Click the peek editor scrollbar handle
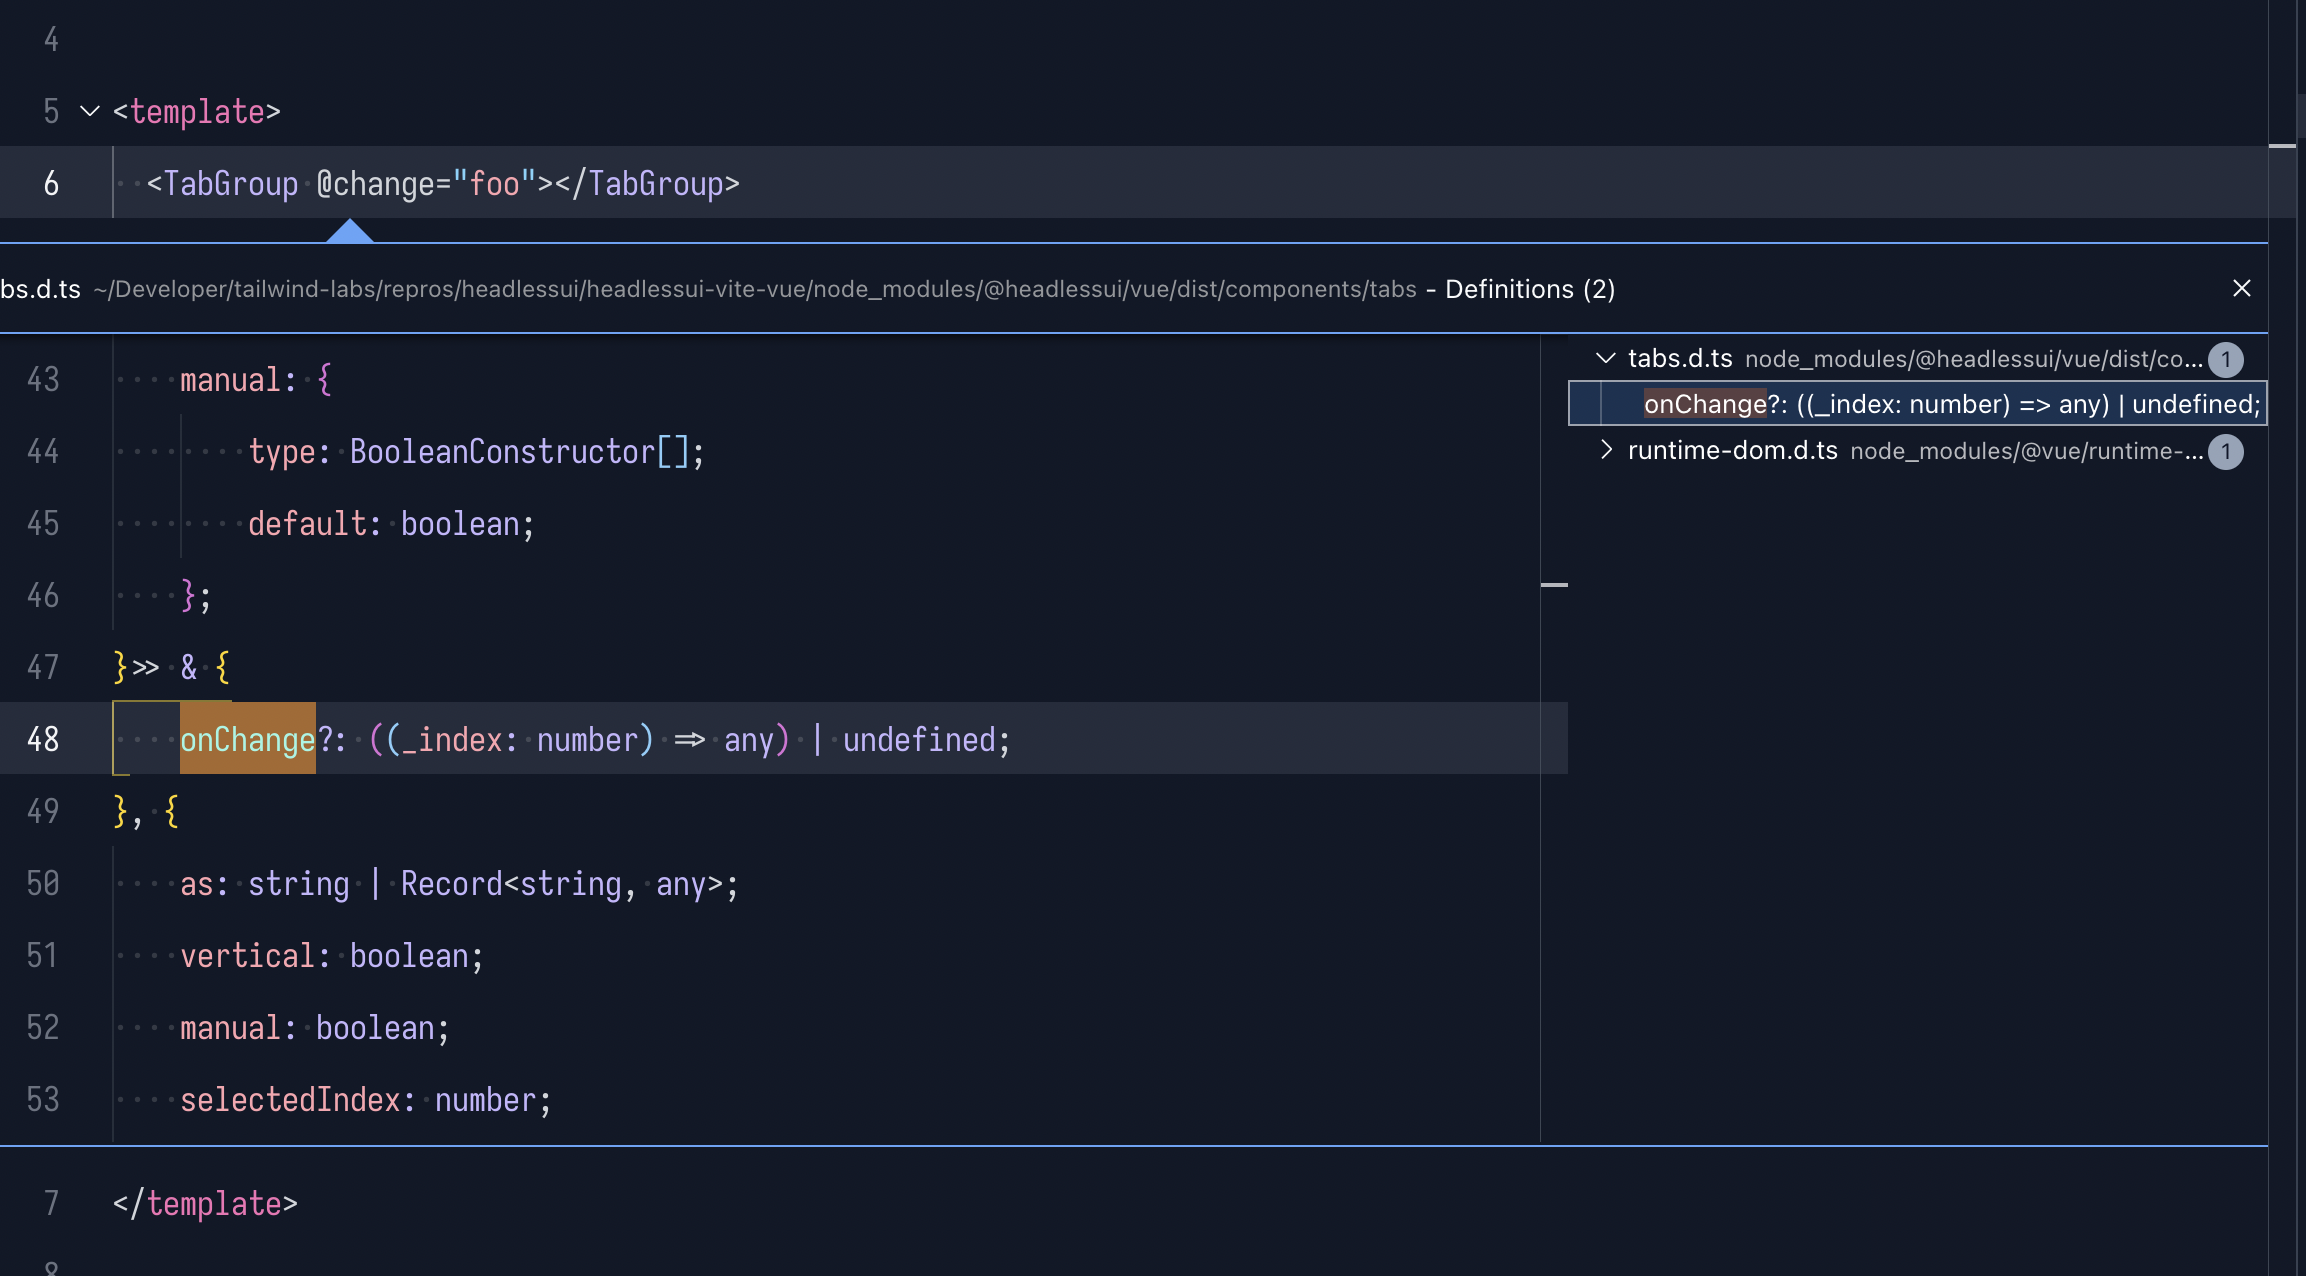The height and width of the screenshot is (1276, 2306). 1556,583
